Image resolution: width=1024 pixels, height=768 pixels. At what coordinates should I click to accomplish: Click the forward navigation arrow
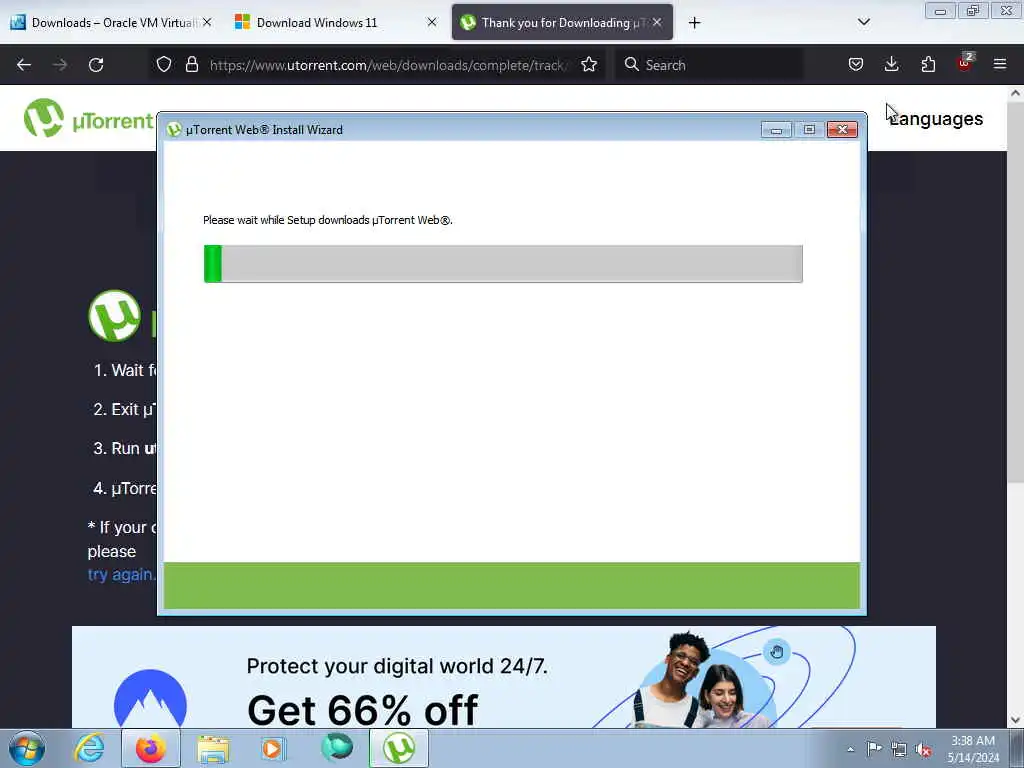click(59, 65)
